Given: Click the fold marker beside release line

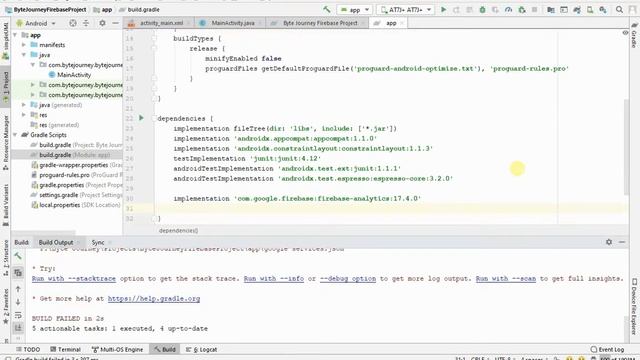Looking at the screenshot, I should pyautogui.click(x=154, y=48).
